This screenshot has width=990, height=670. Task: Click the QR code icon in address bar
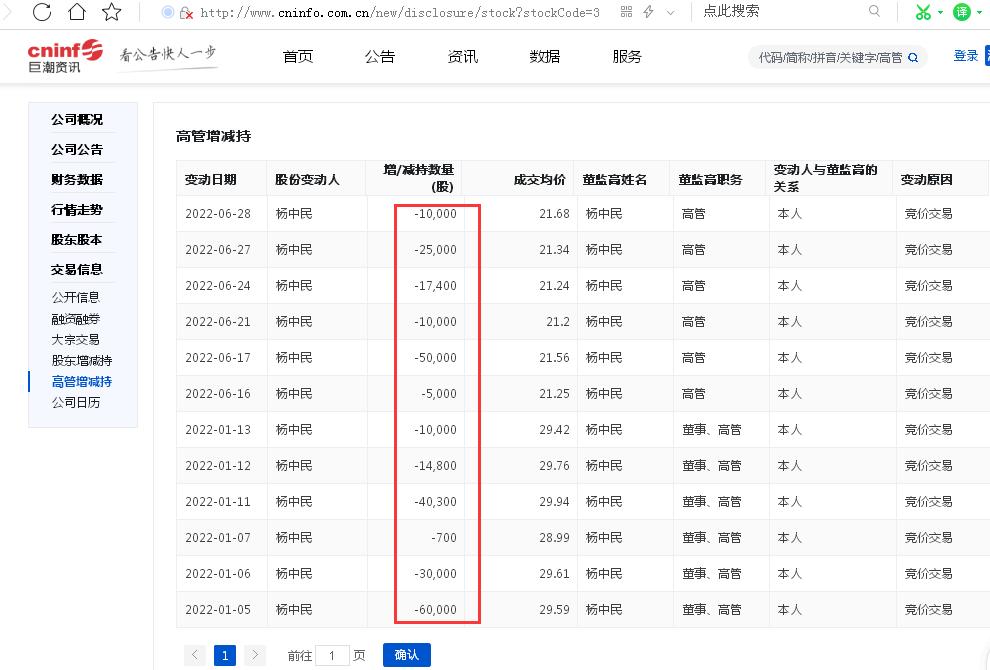pos(627,11)
